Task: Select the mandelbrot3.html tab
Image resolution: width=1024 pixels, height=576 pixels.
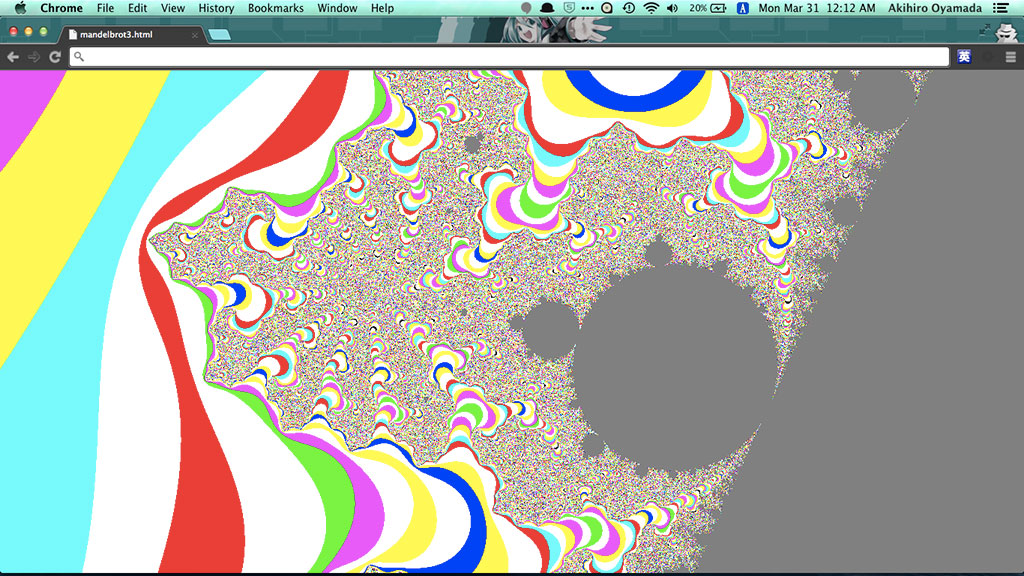Action: (120, 35)
